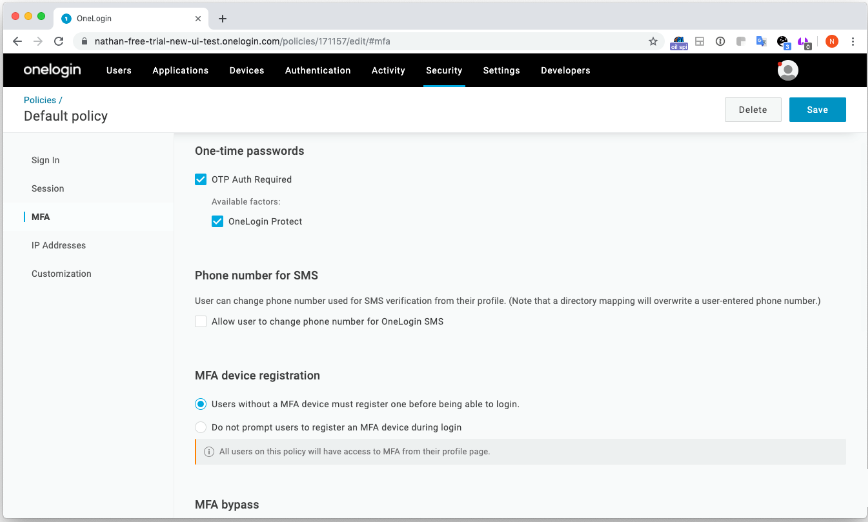Switch to Sign In policy section
This screenshot has width=868, height=522.
(x=45, y=160)
